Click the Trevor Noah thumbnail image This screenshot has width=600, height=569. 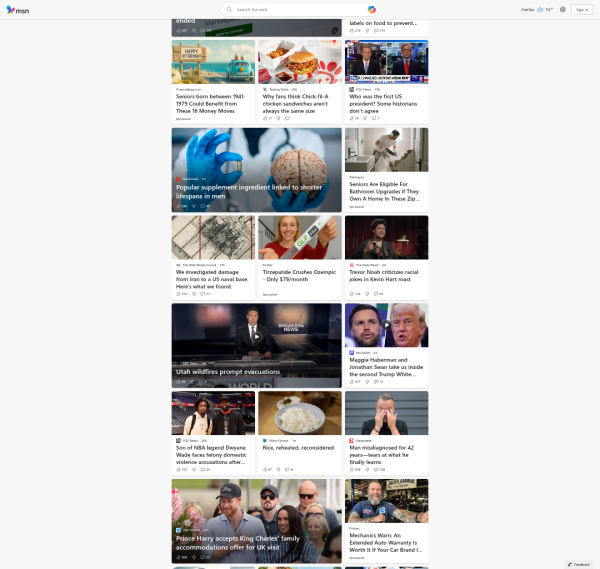pyautogui.click(x=386, y=238)
